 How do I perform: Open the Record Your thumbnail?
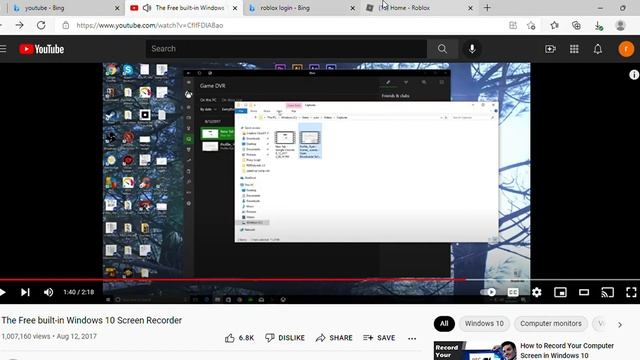click(475, 351)
